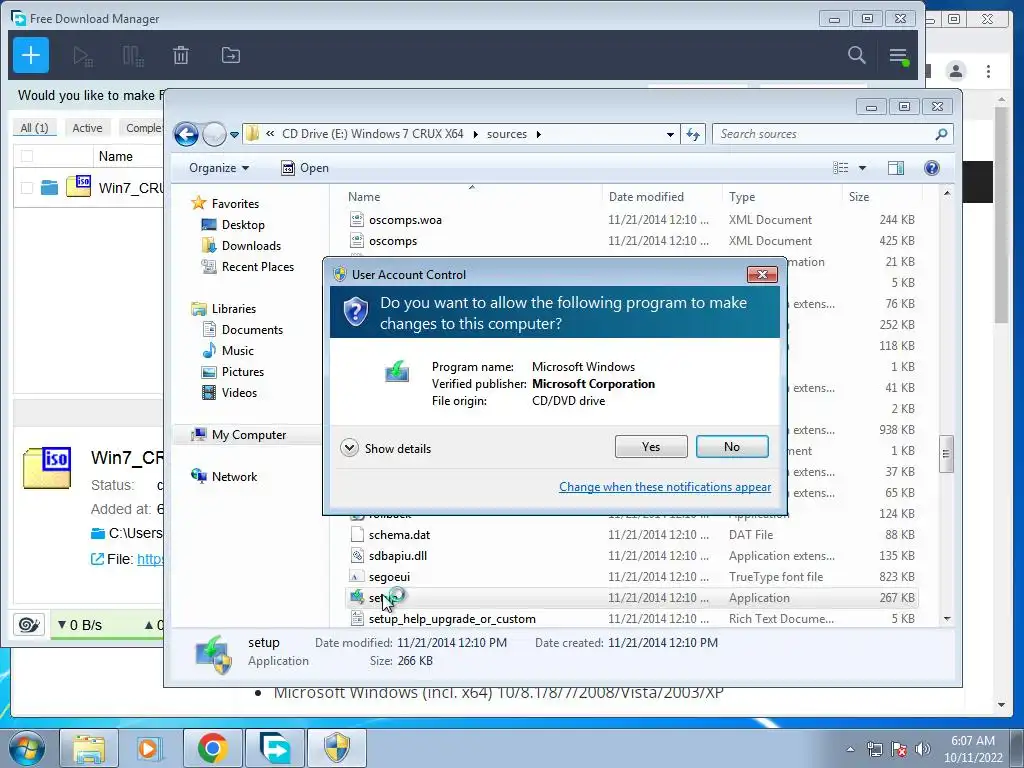Sort files by Type column
1024x768 pixels.
[x=782, y=197]
